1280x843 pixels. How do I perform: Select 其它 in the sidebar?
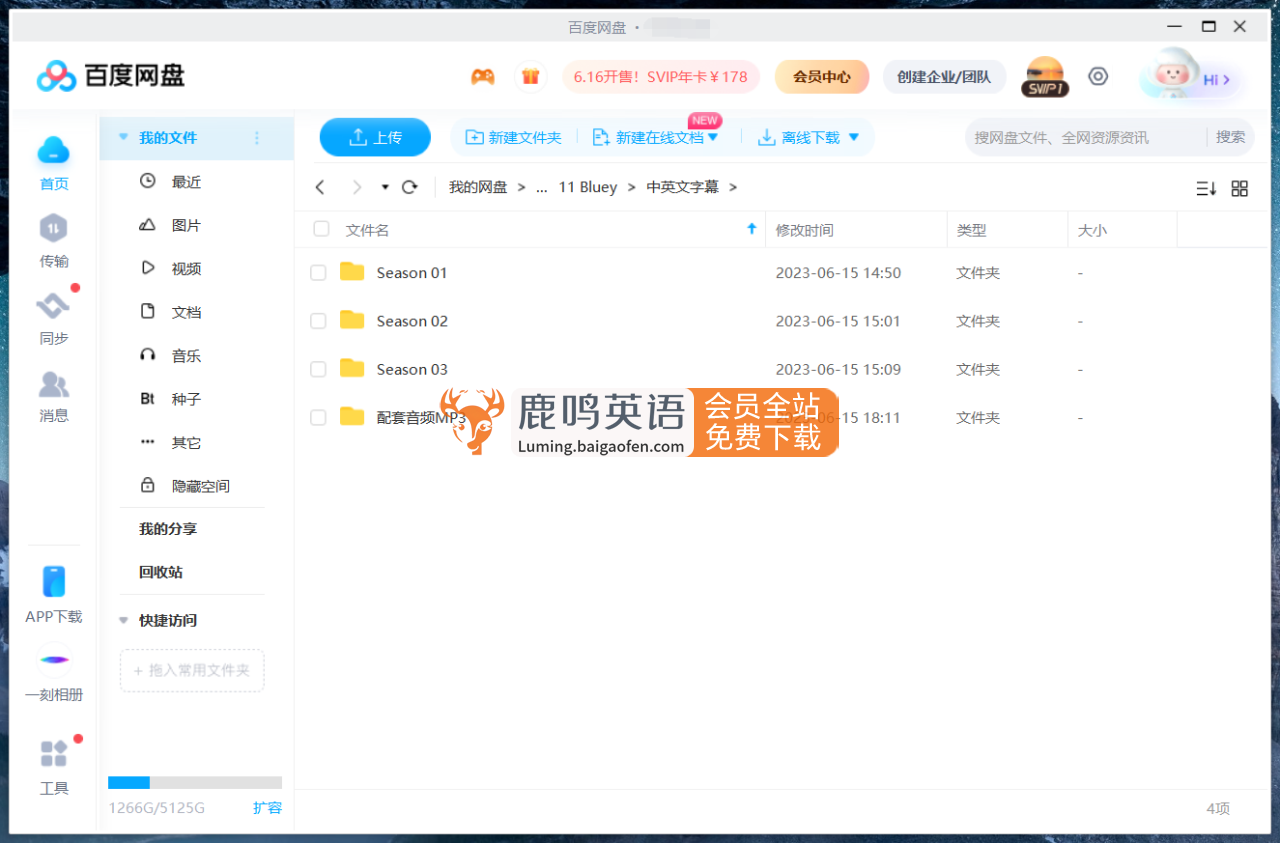coord(186,442)
